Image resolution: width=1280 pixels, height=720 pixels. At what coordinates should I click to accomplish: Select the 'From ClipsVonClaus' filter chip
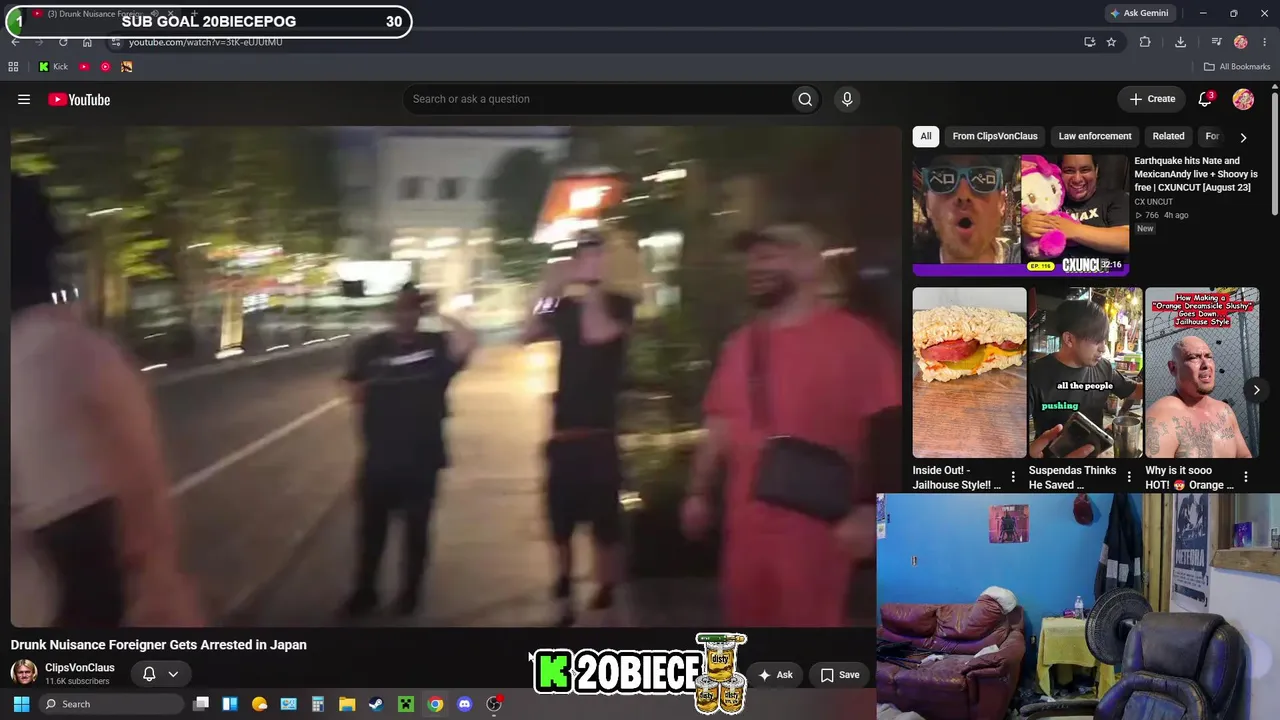coord(995,136)
